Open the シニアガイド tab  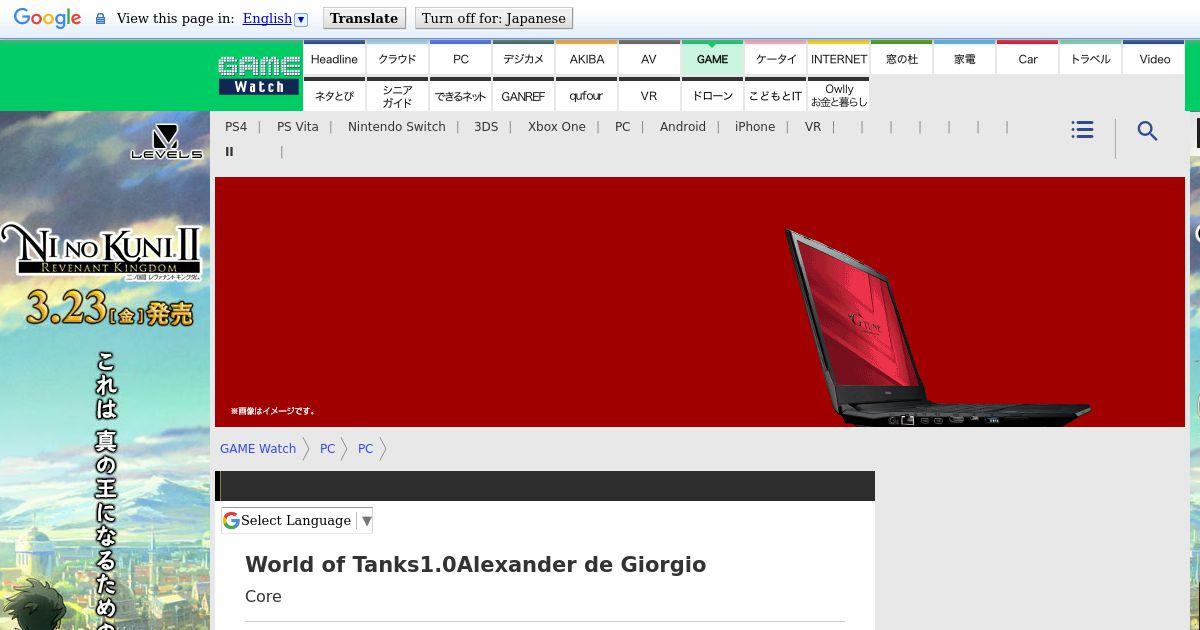(397, 94)
